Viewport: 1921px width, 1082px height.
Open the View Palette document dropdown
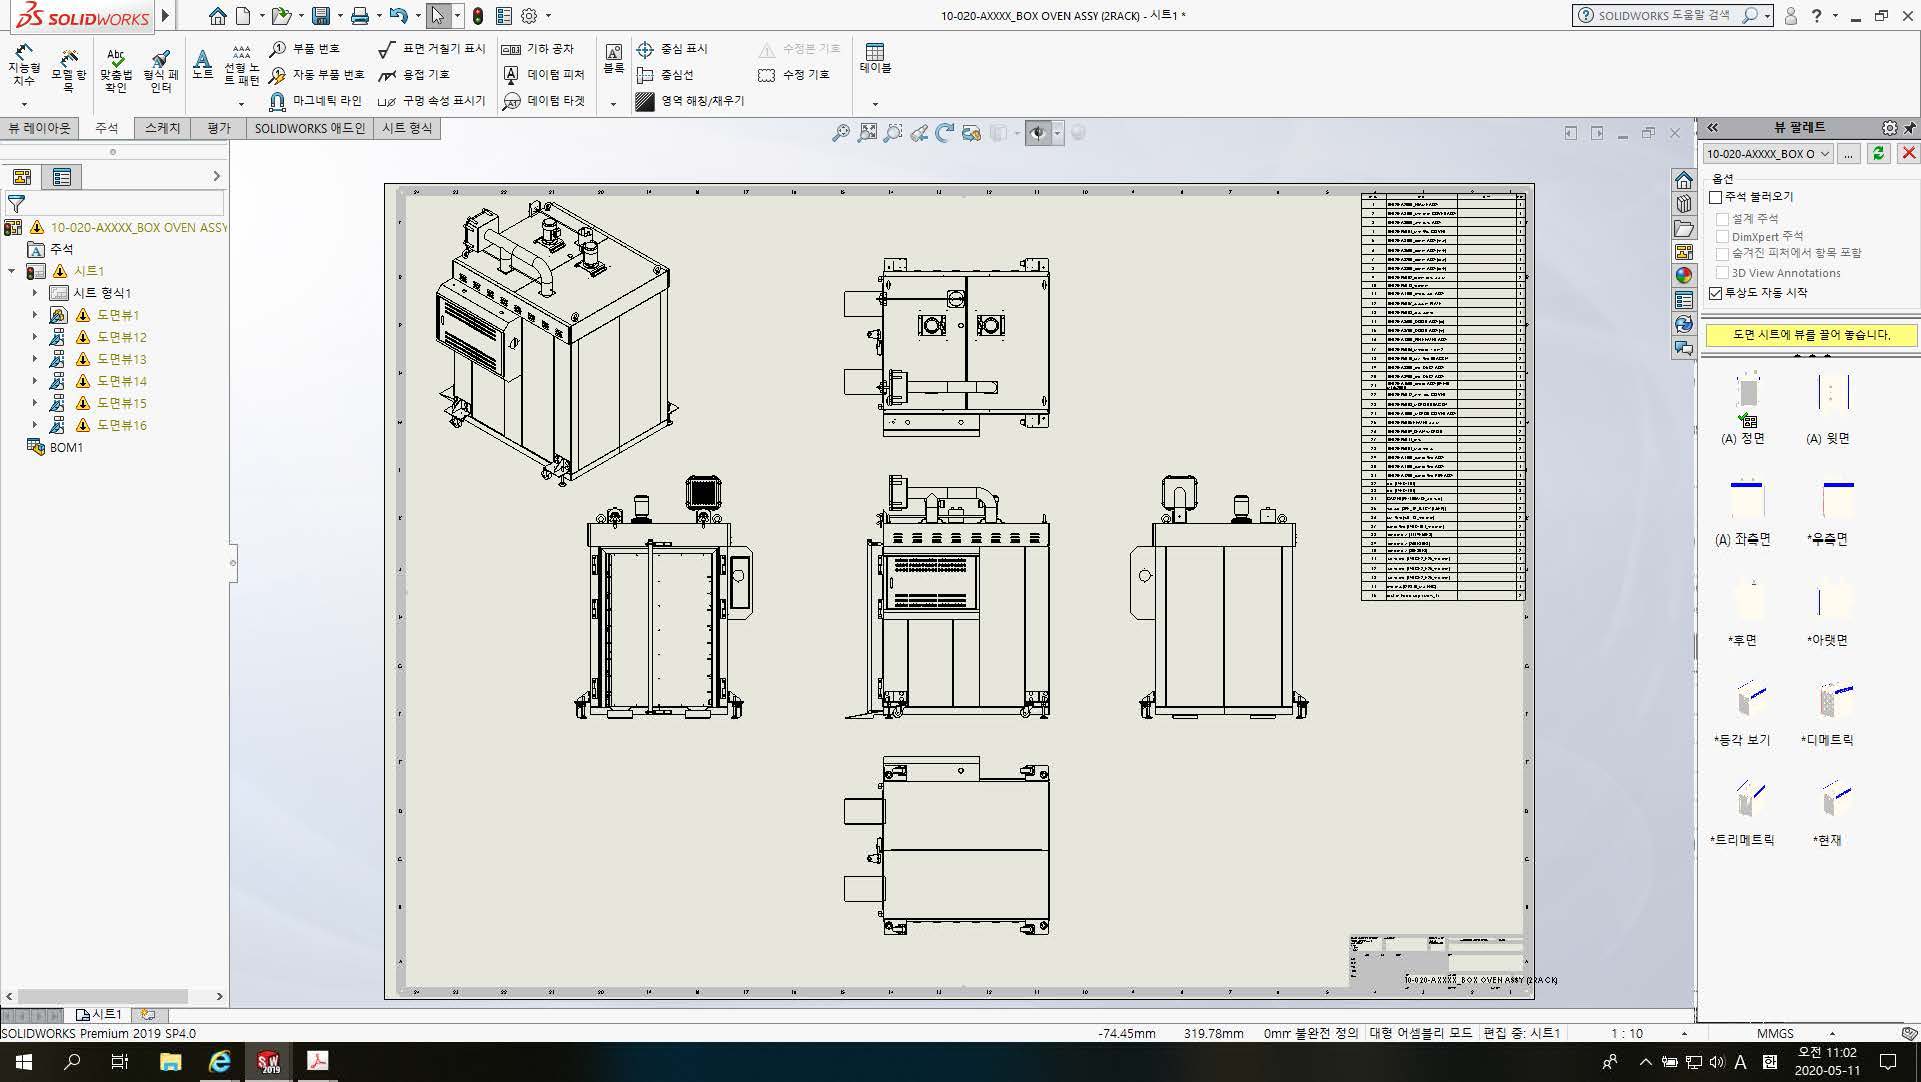click(1825, 153)
